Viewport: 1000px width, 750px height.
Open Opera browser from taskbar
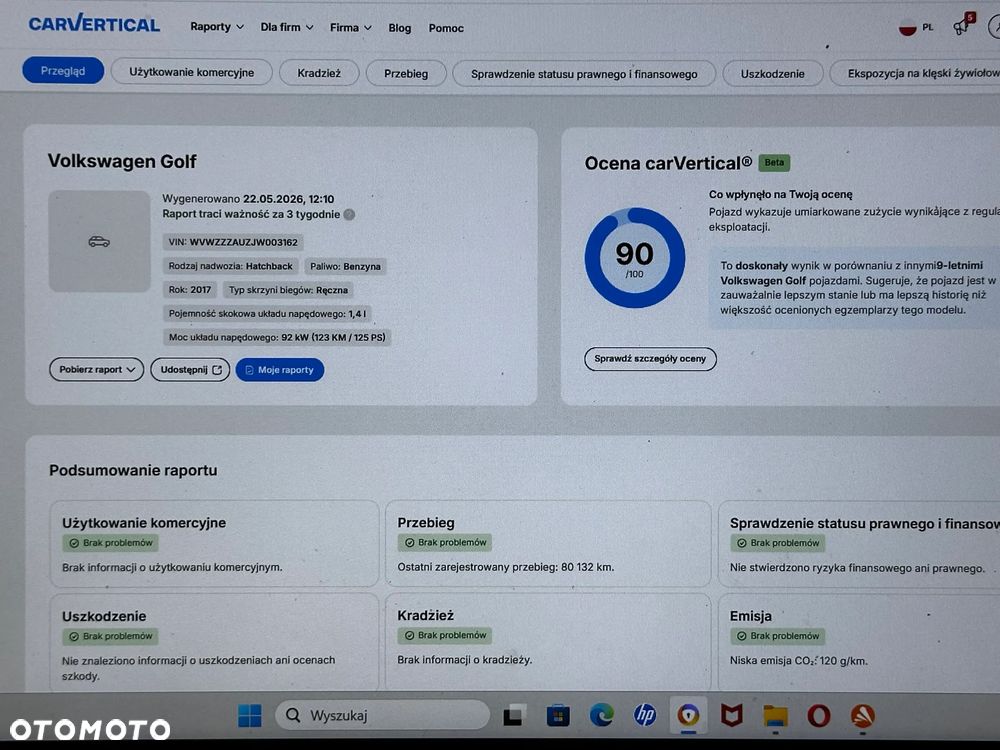click(818, 716)
